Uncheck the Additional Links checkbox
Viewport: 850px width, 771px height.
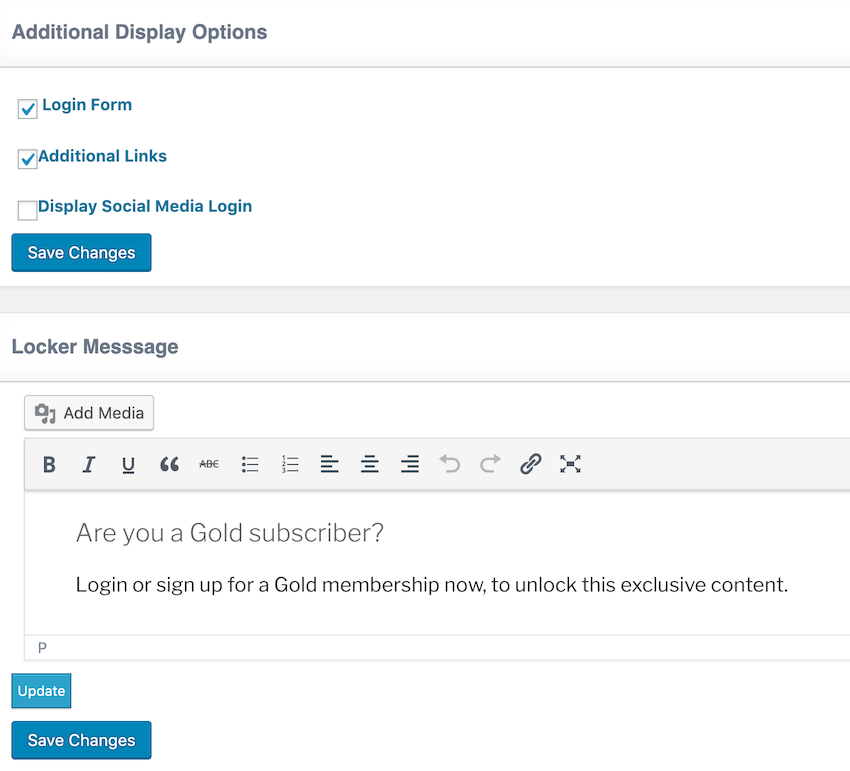28,159
